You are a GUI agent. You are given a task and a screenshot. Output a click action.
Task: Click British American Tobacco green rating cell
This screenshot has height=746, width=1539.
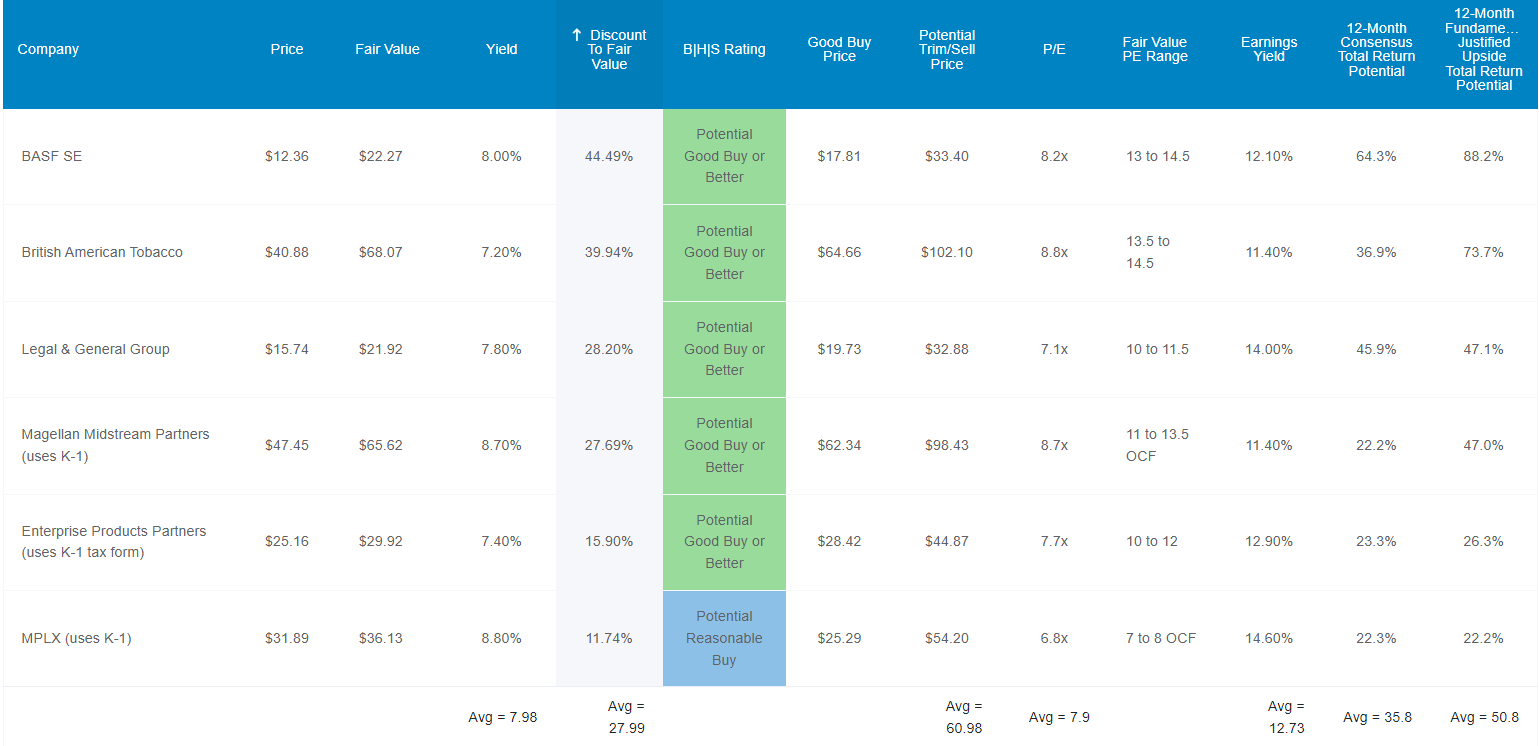pos(724,252)
